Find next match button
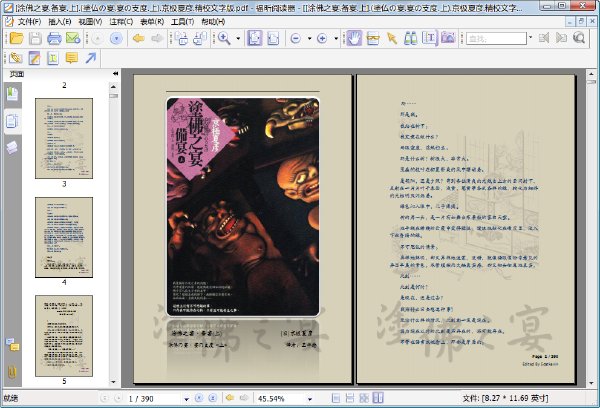The height and width of the screenshot is (408, 600). point(561,38)
